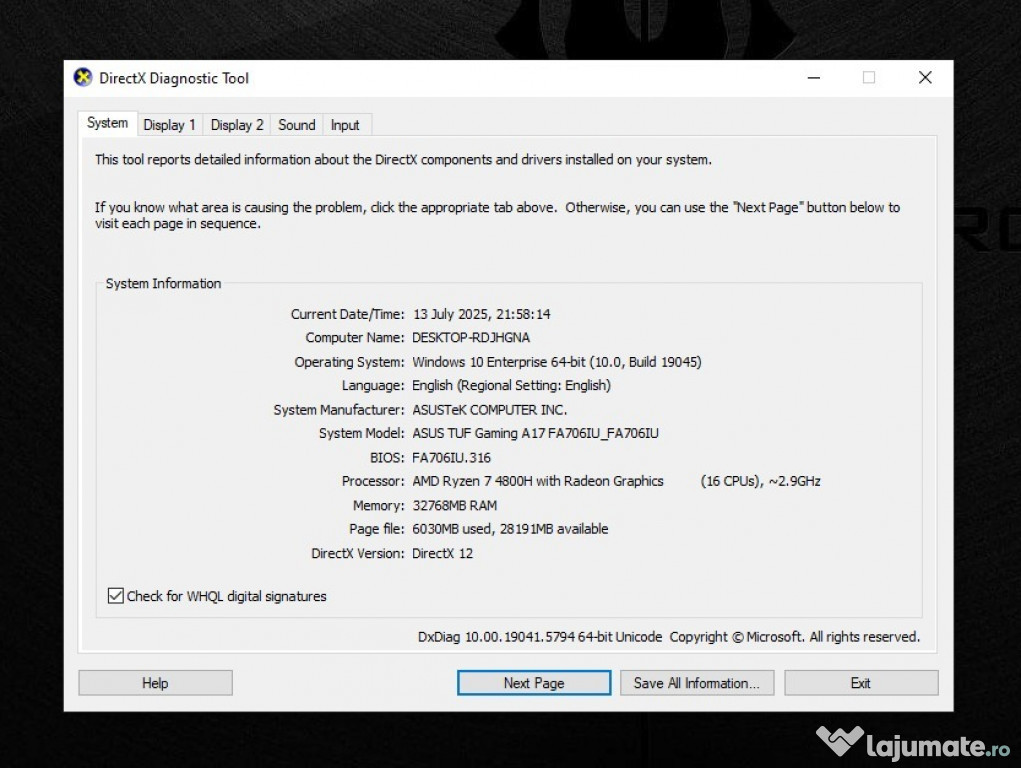Click the Help button
The height and width of the screenshot is (768, 1021).
click(155, 683)
